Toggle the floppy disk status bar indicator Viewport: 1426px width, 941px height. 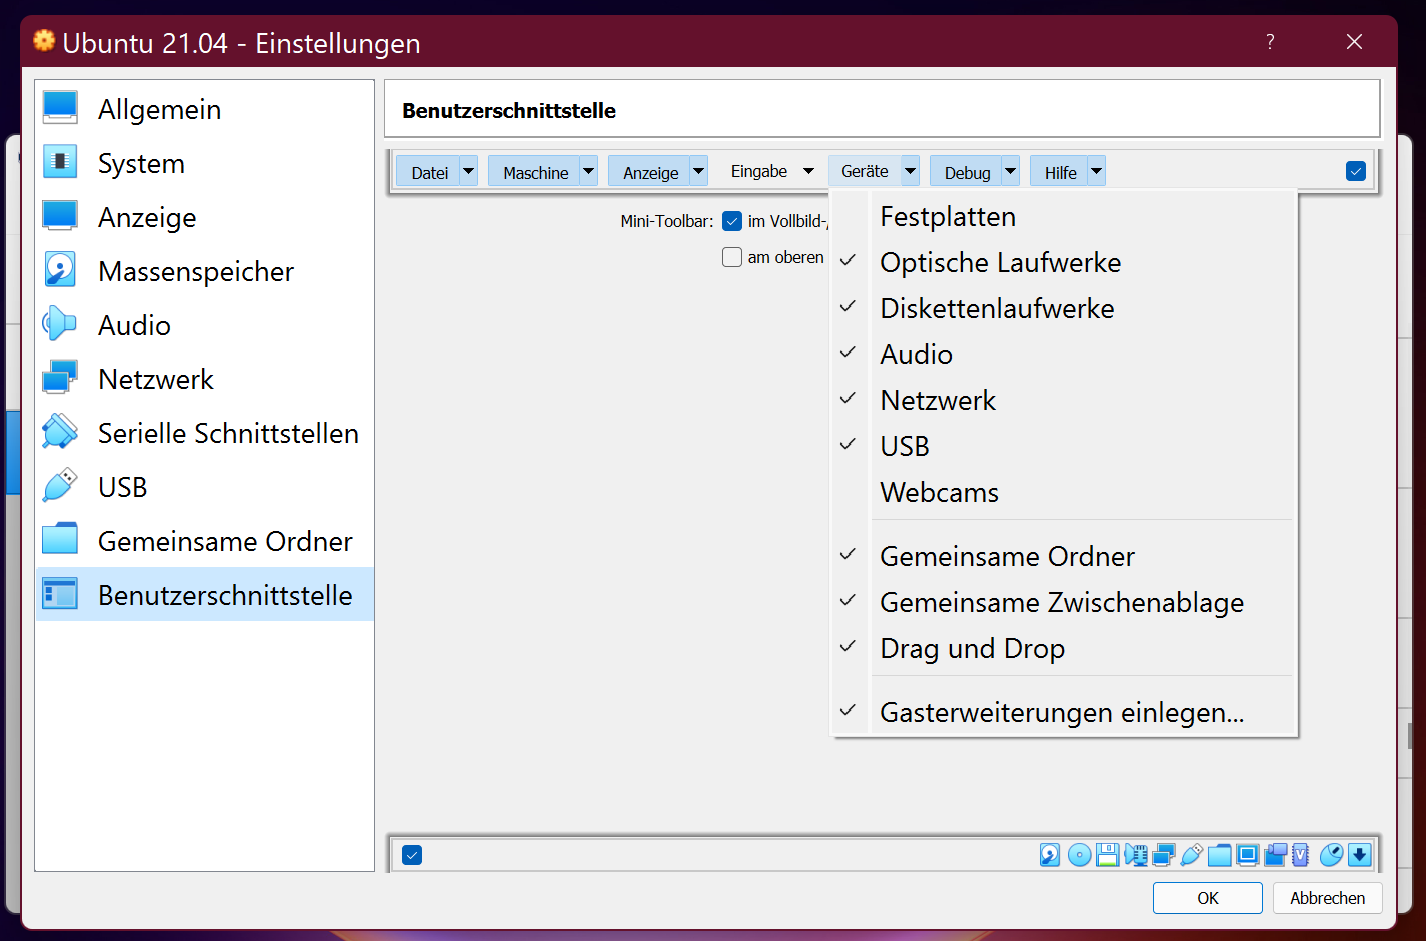(x=1107, y=855)
